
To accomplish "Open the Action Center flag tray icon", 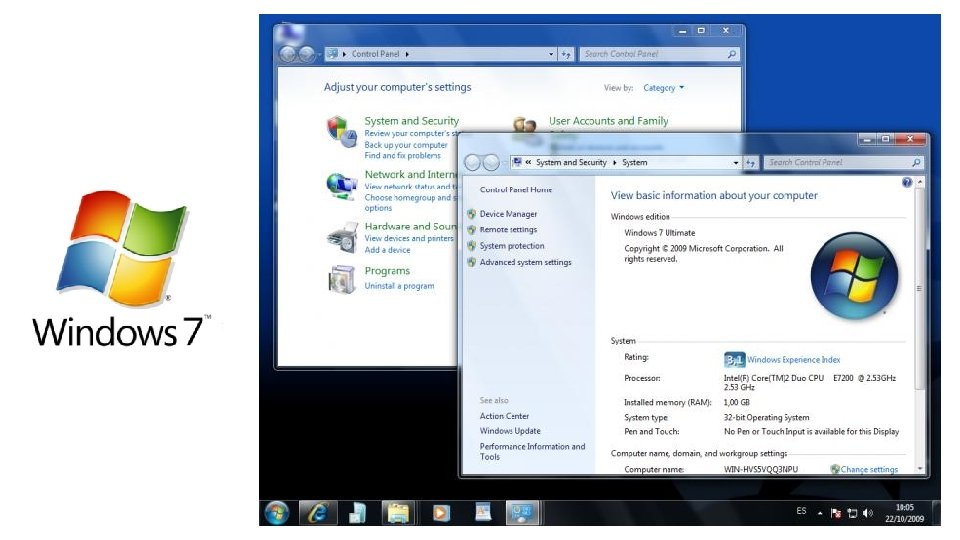I will pos(836,514).
